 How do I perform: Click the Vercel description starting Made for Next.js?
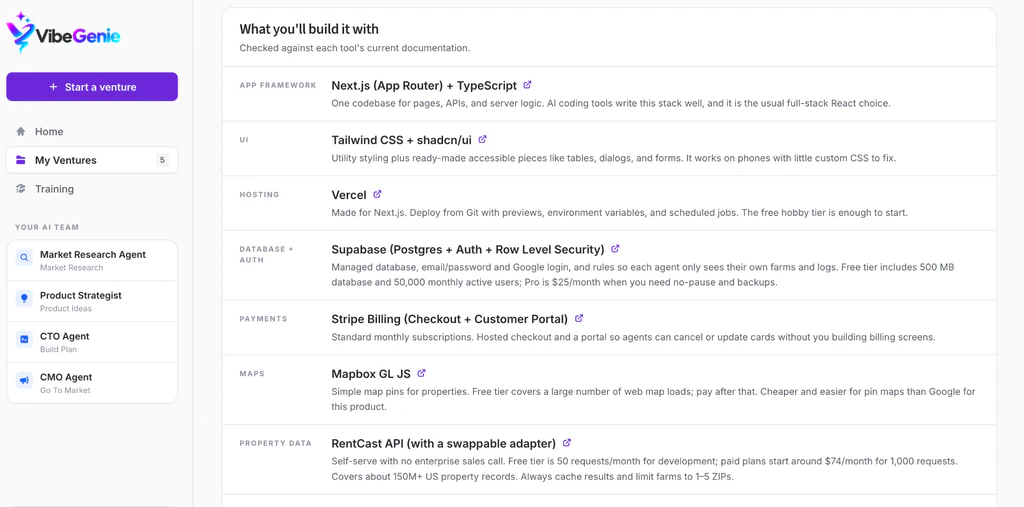[620, 213]
